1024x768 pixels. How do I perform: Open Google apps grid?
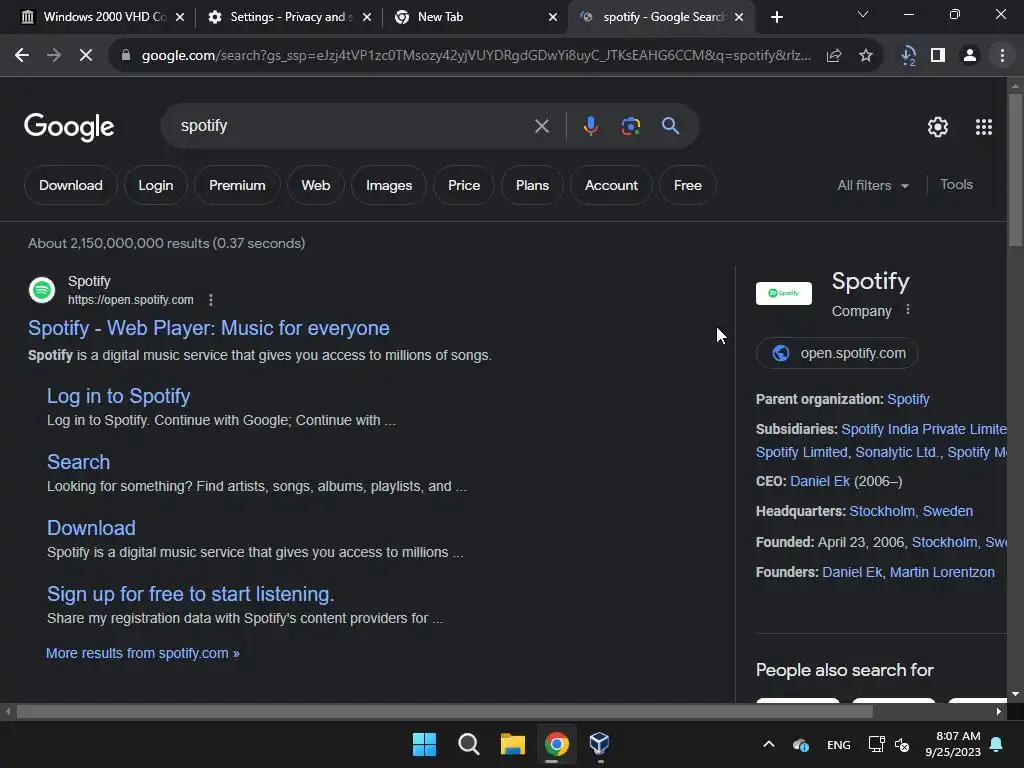[984, 127]
